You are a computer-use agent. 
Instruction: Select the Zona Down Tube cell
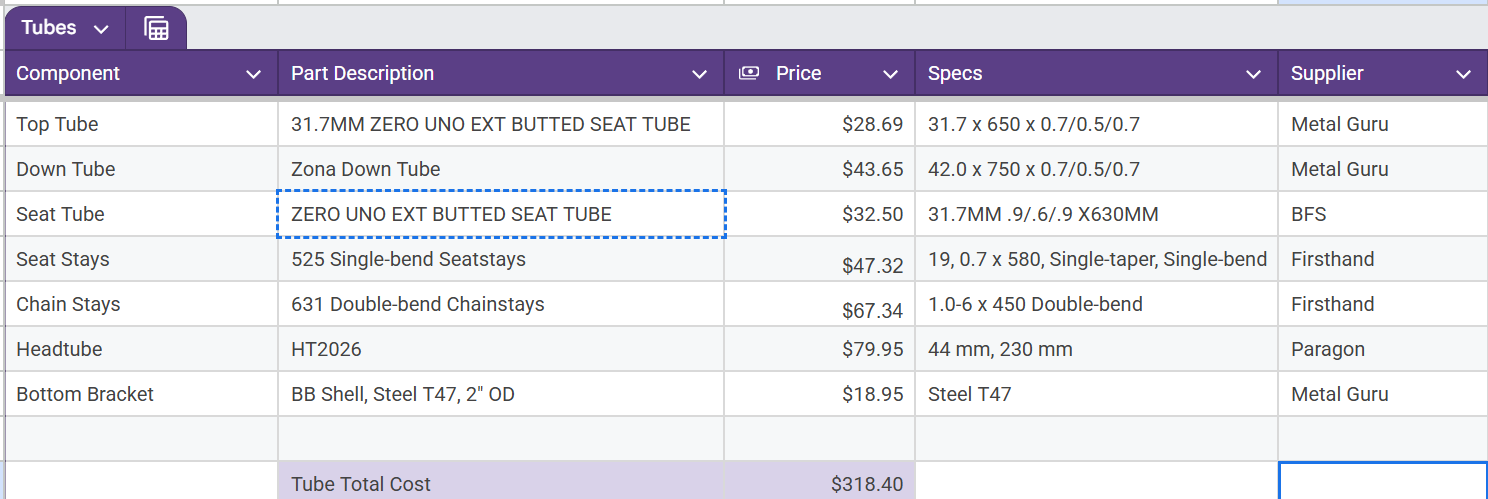point(500,169)
